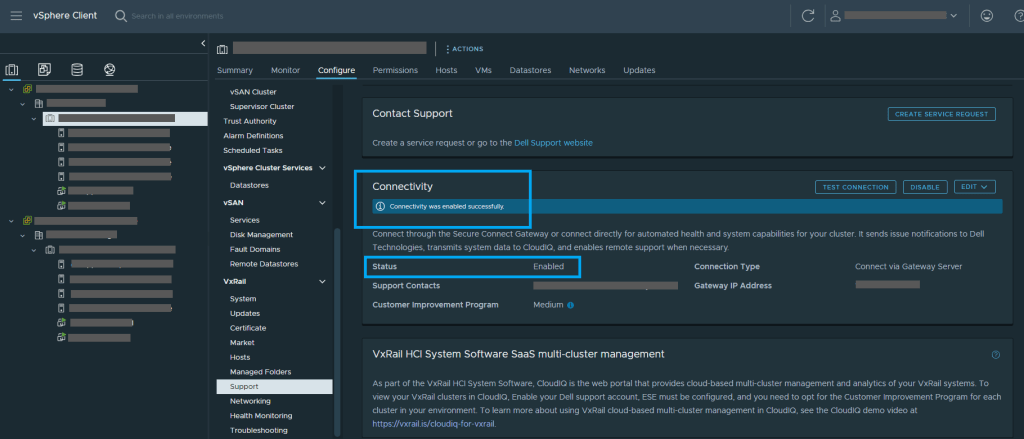Switch to Storage inventory view
Screen dimensions: 1024x439
[77, 70]
